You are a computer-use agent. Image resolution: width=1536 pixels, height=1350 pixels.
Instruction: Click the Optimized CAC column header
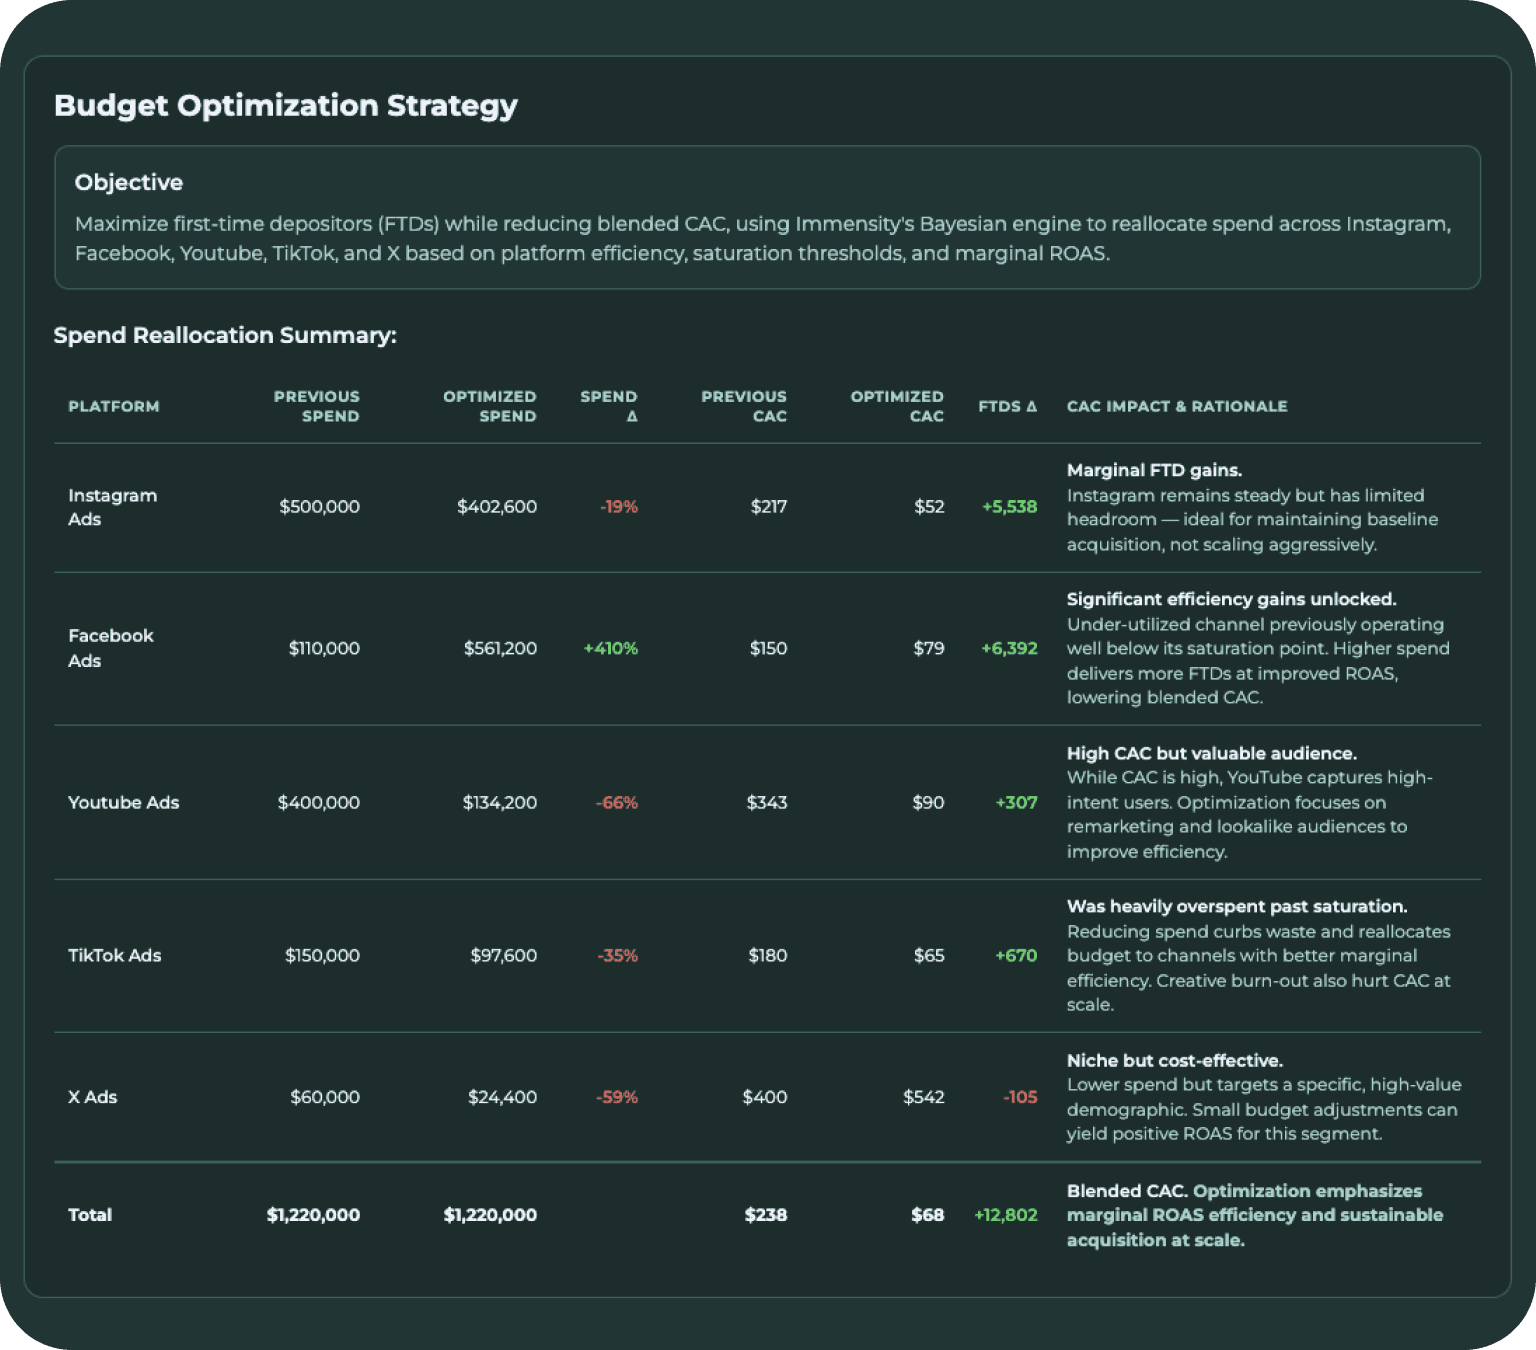pos(897,406)
